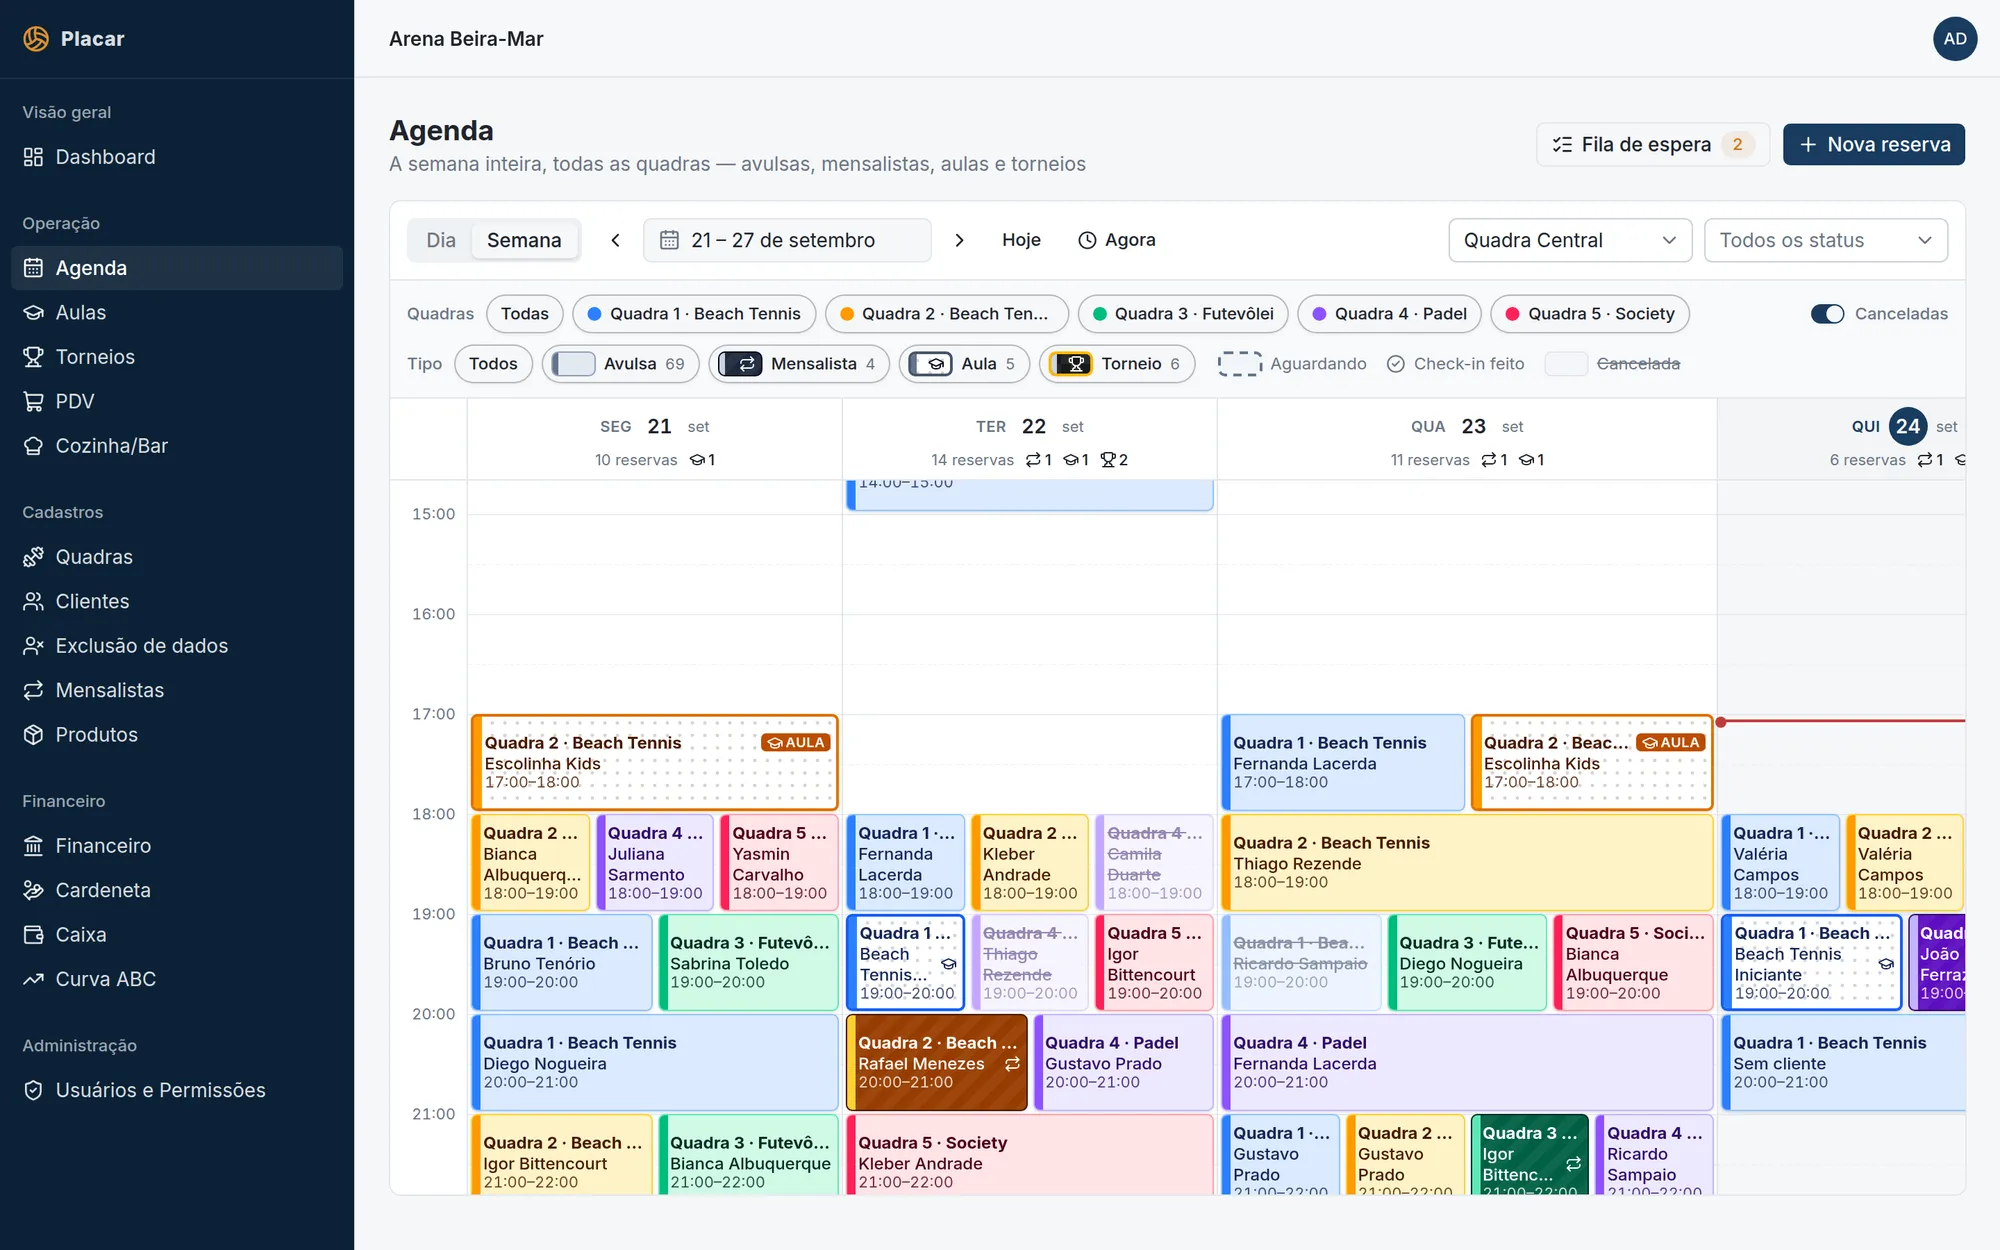Go to Torneios in the sidebar
2000x1250 pixels.
pyautogui.click(x=177, y=357)
